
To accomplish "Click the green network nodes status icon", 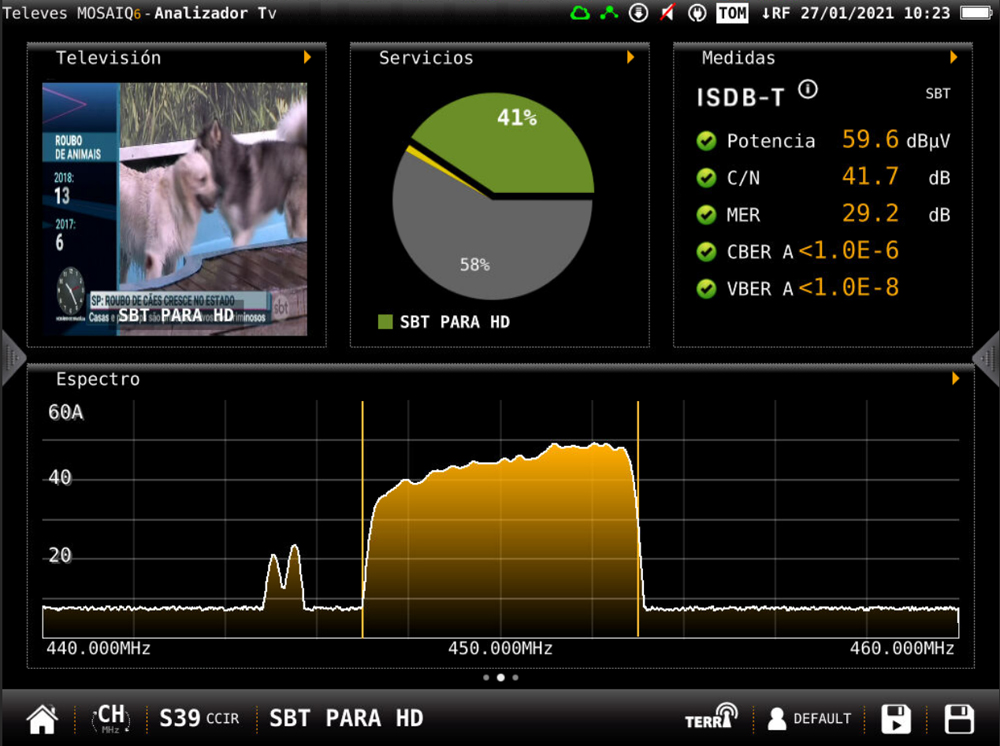I will [609, 12].
